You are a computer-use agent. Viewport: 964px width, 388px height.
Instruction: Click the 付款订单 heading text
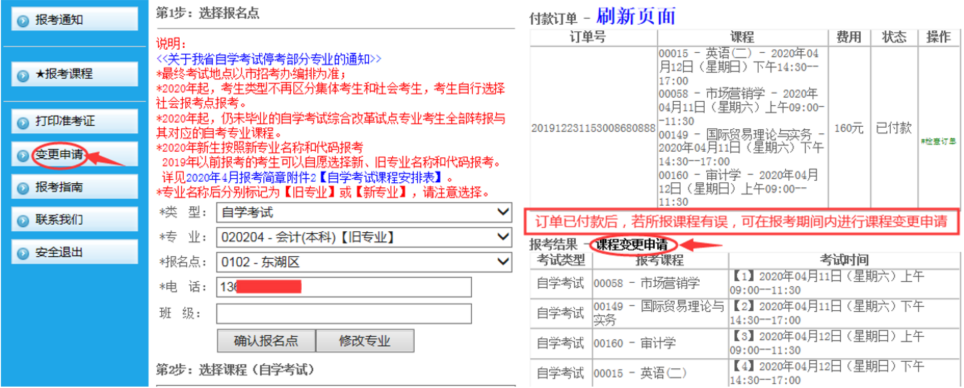click(555, 20)
